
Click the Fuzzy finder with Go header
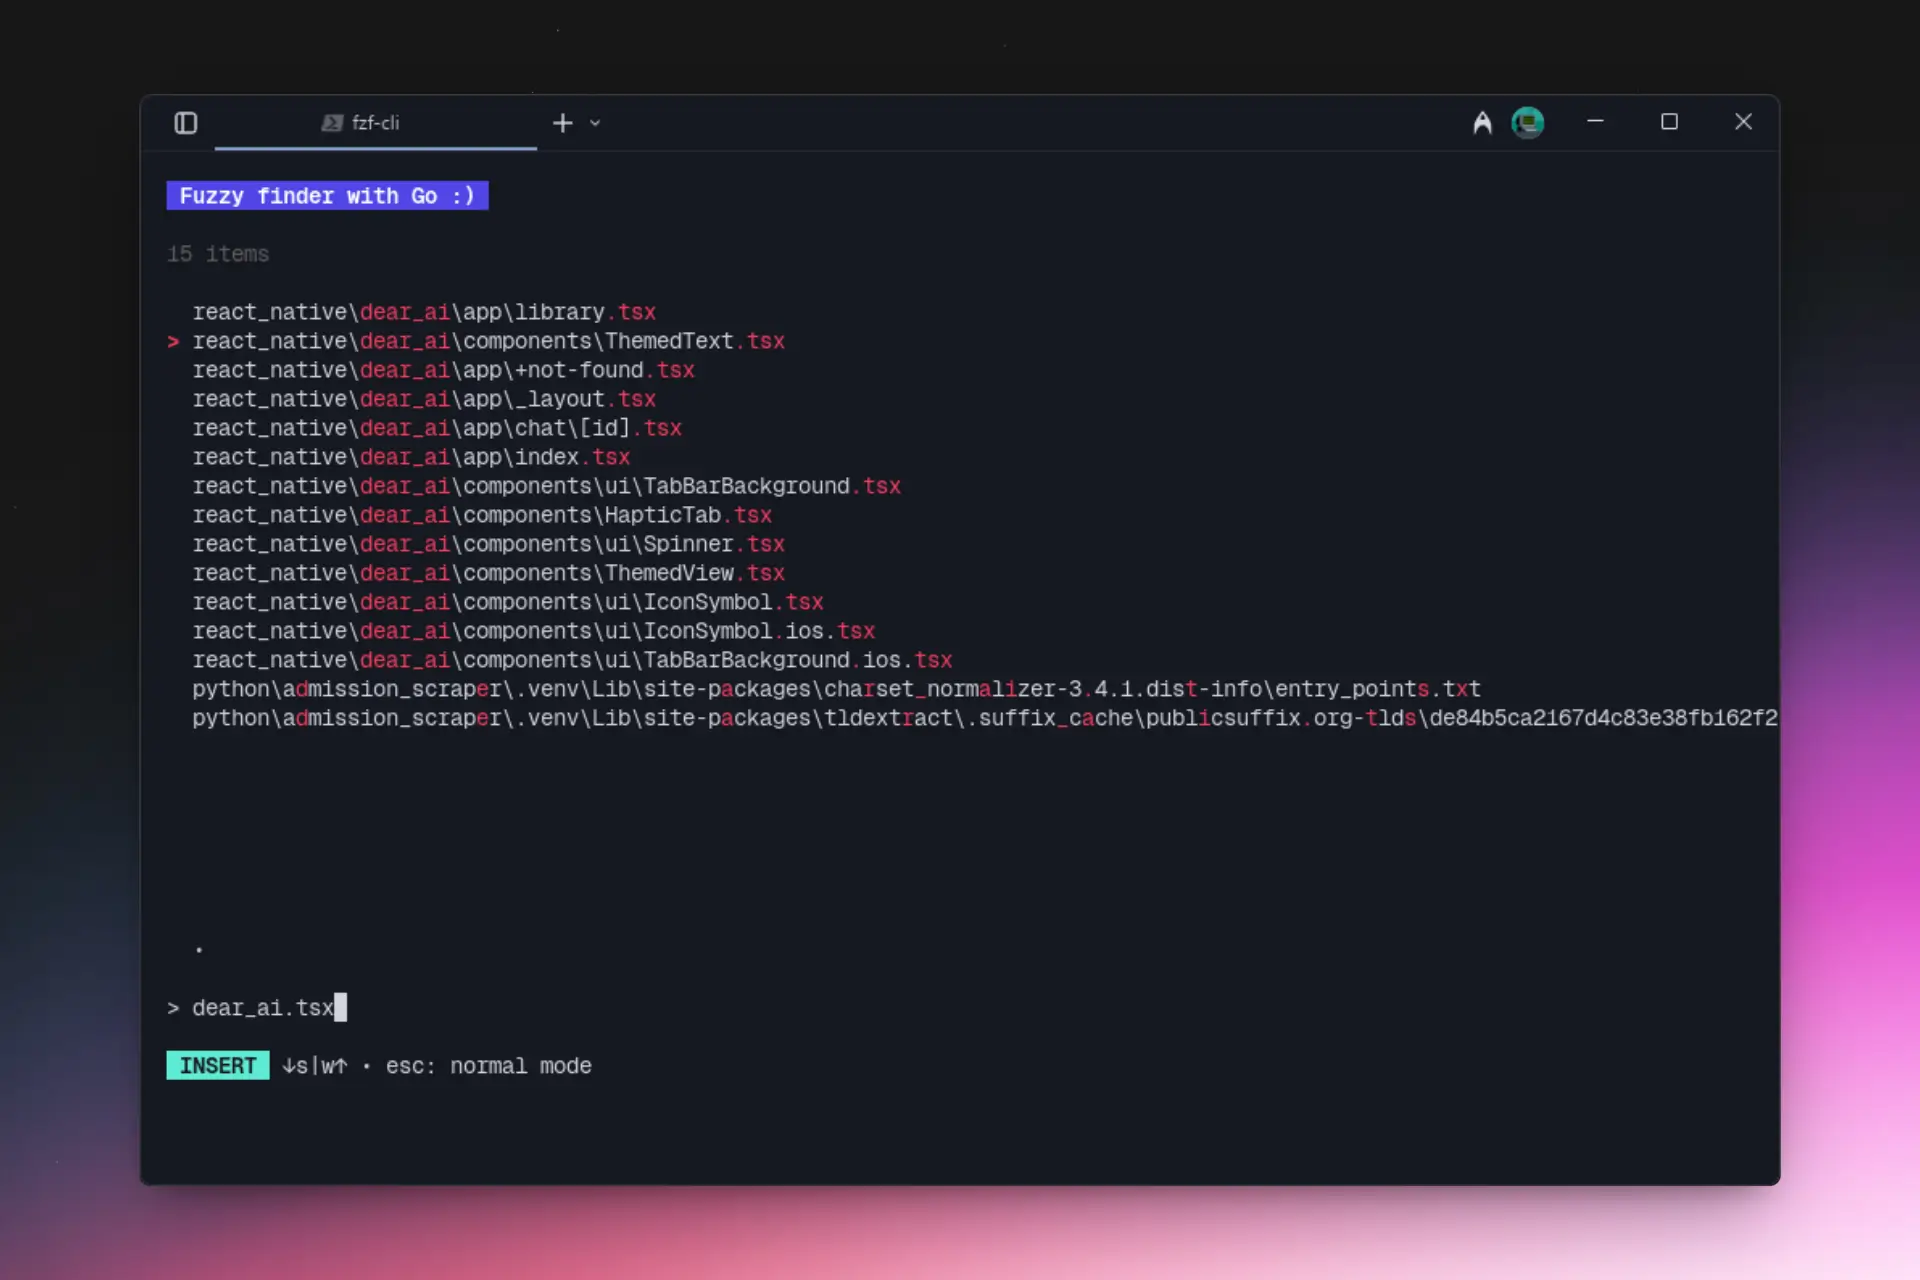point(327,196)
